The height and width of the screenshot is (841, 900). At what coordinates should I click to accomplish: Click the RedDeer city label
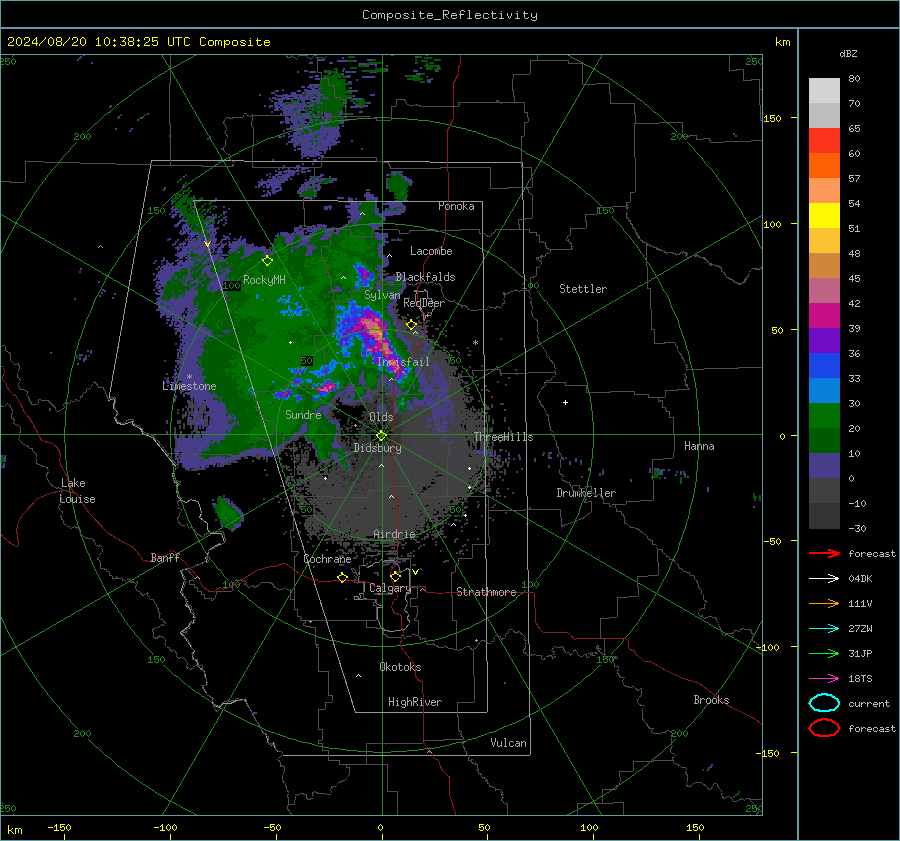(x=424, y=303)
